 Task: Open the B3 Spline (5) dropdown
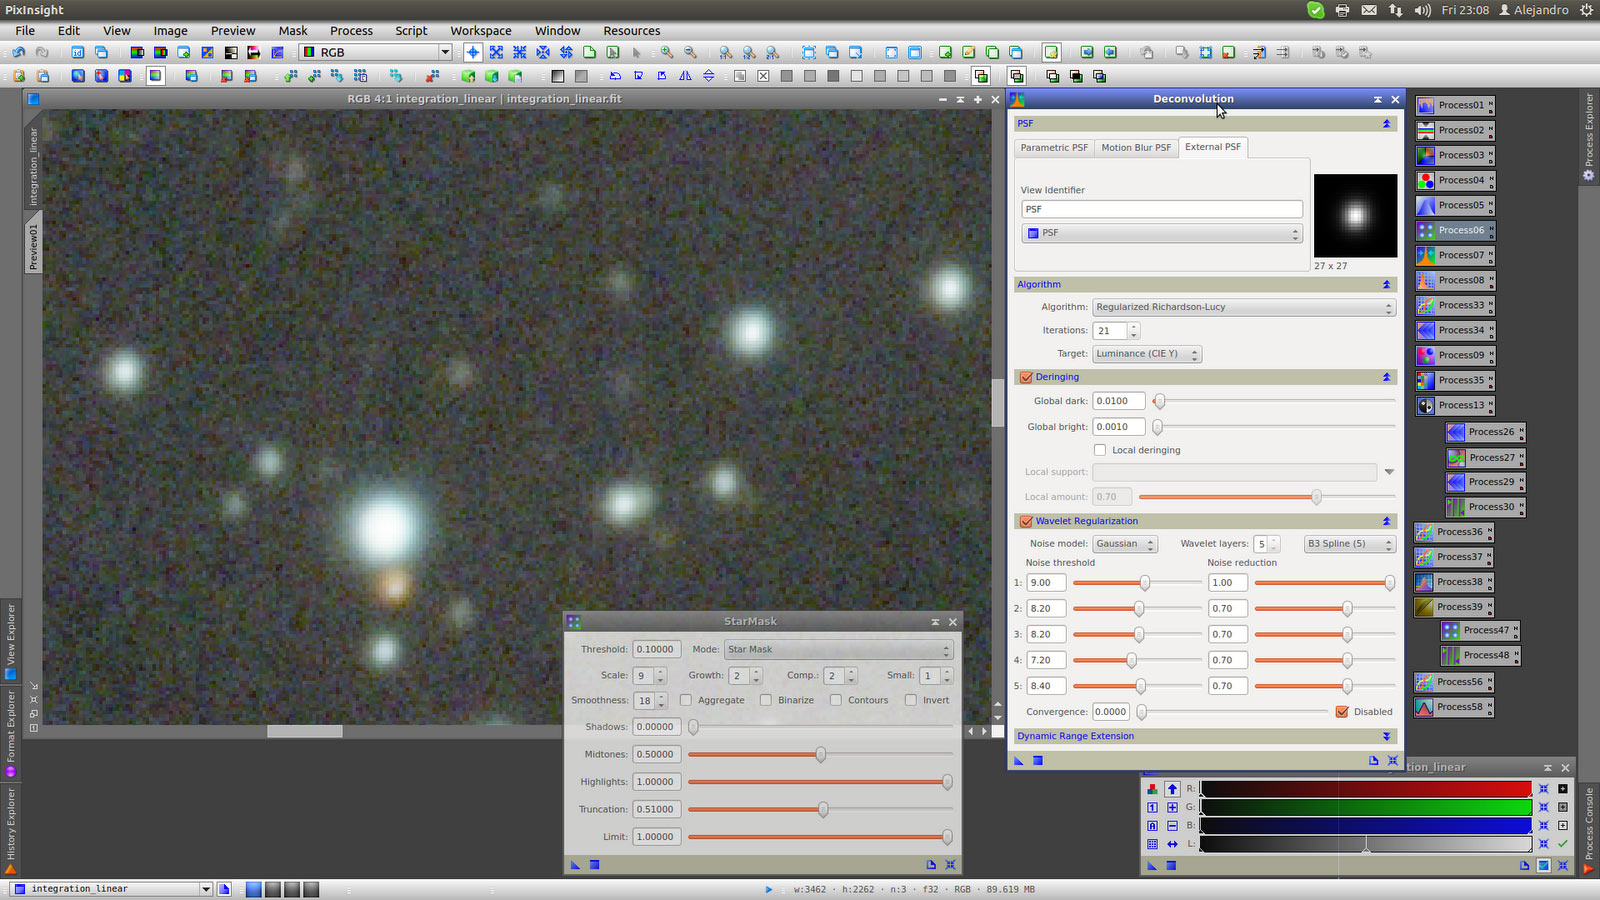click(1349, 544)
